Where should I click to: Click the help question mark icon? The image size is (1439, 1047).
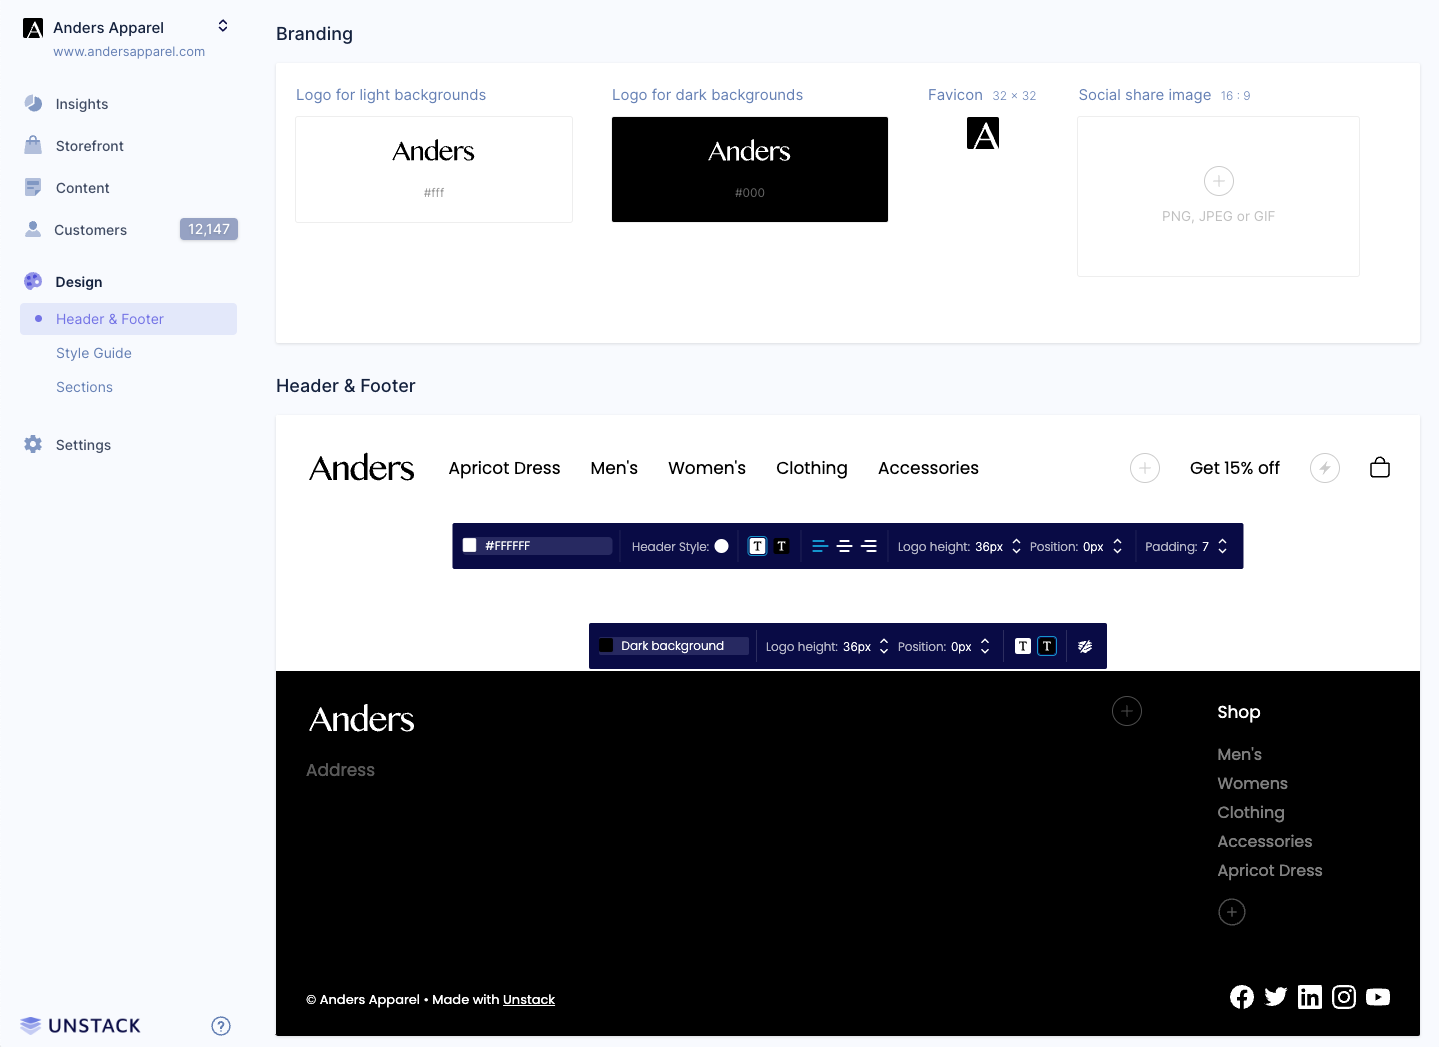(x=221, y=1026)
